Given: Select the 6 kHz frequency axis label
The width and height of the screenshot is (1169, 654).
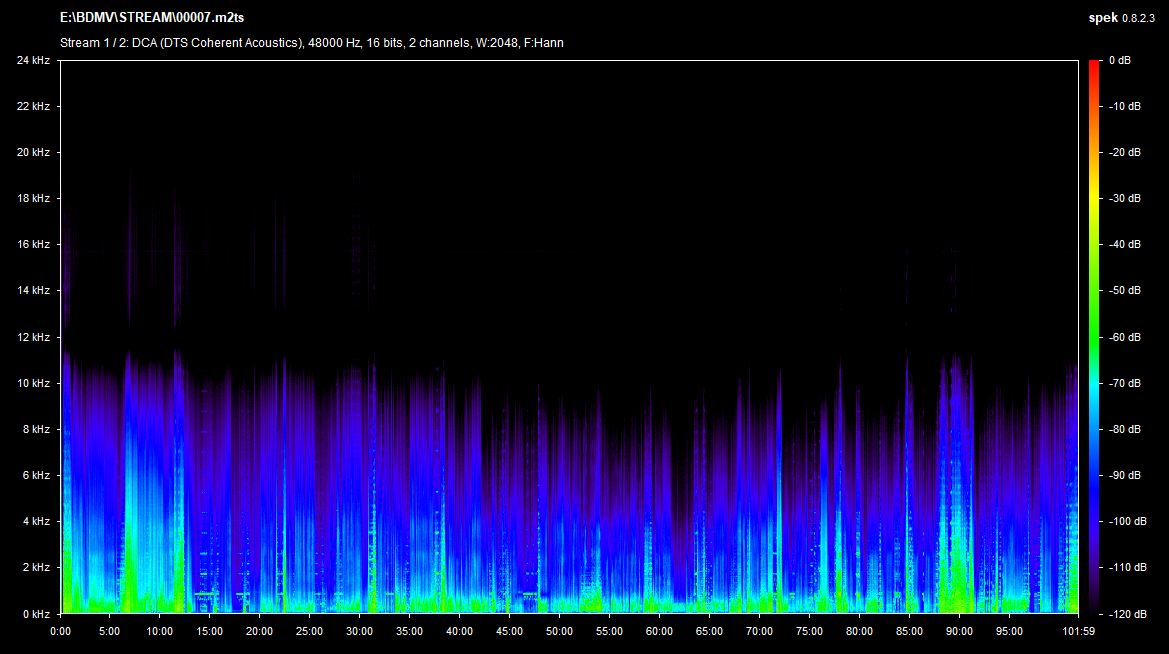Looking at the screenshot, I should tap(35, 475).
